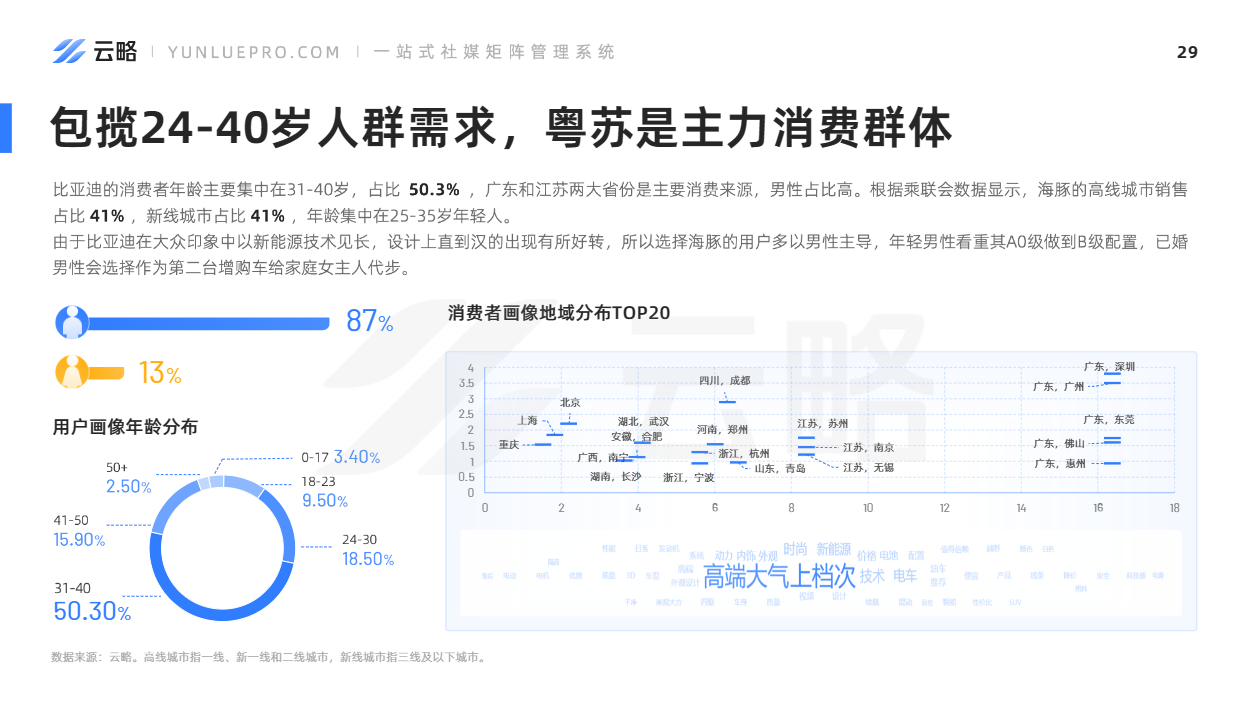Click the 广东，东莞 data label
1250x703 pixels.
click(x=1109, y=420)
